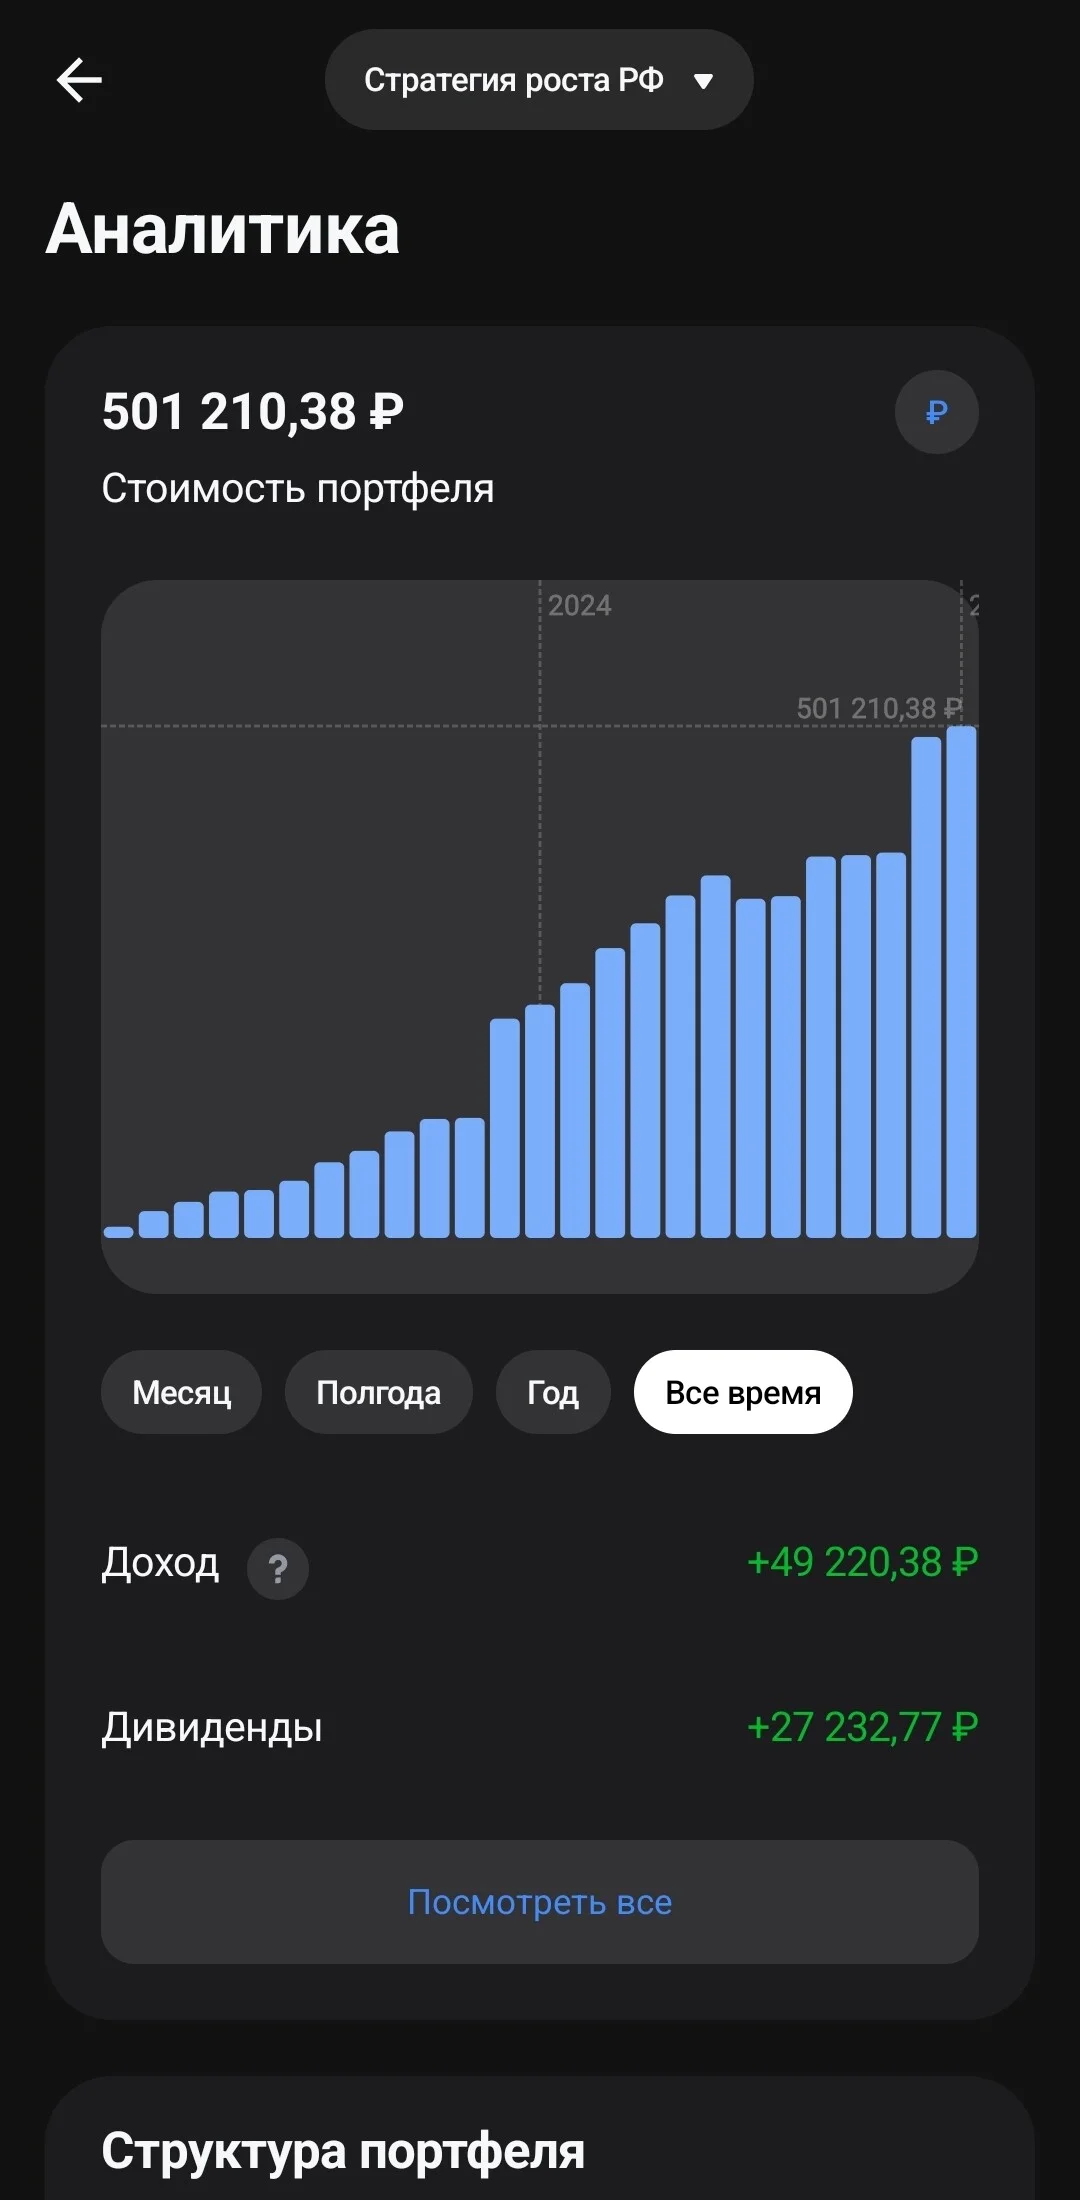Viewport: 1080px width, 2200px height.
Task: Open the Стратегия роста РФ portfolio selector
Action: tap(539, 79)
